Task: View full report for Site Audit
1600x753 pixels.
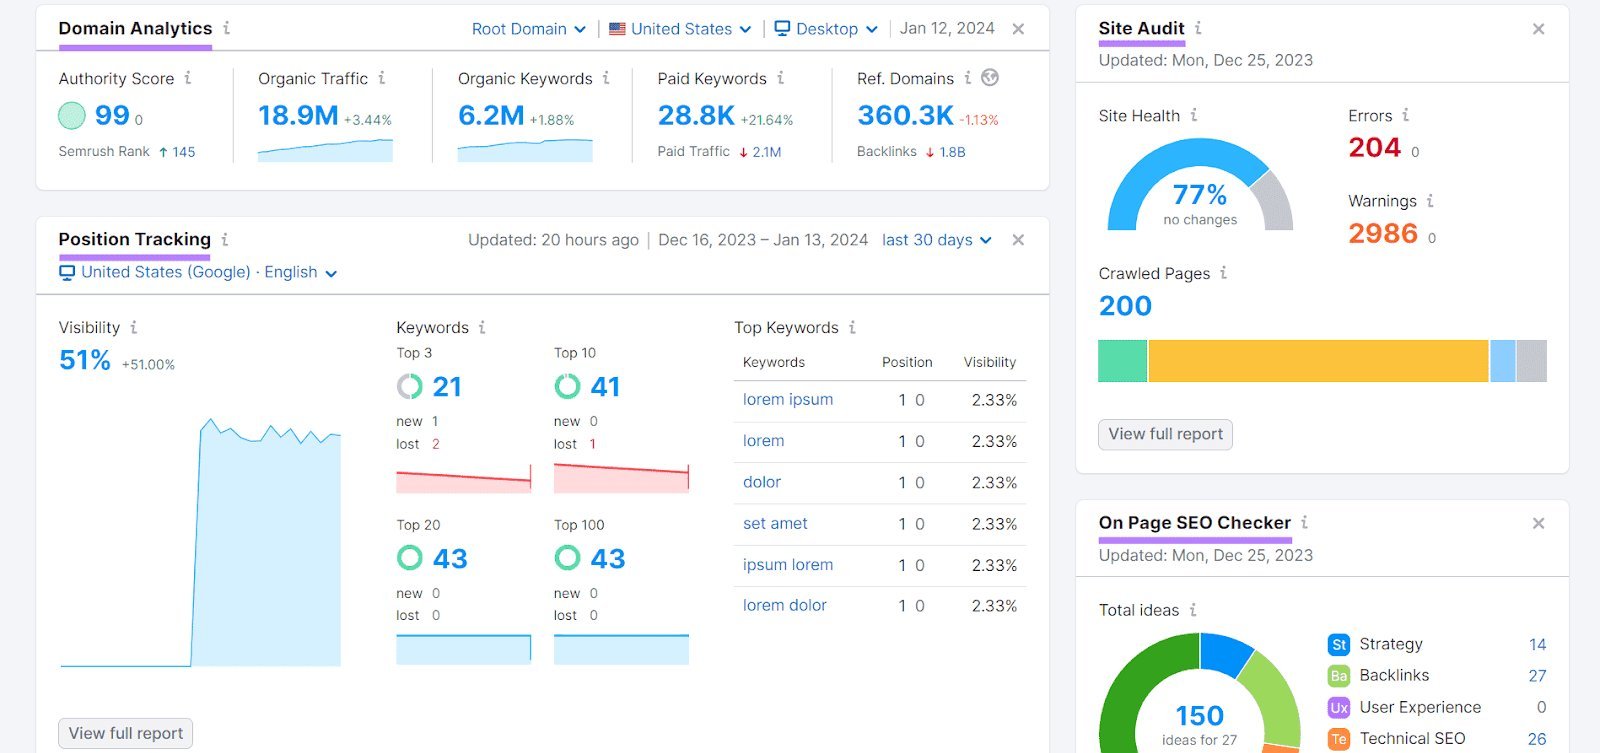Action: tap(1165, 434)
